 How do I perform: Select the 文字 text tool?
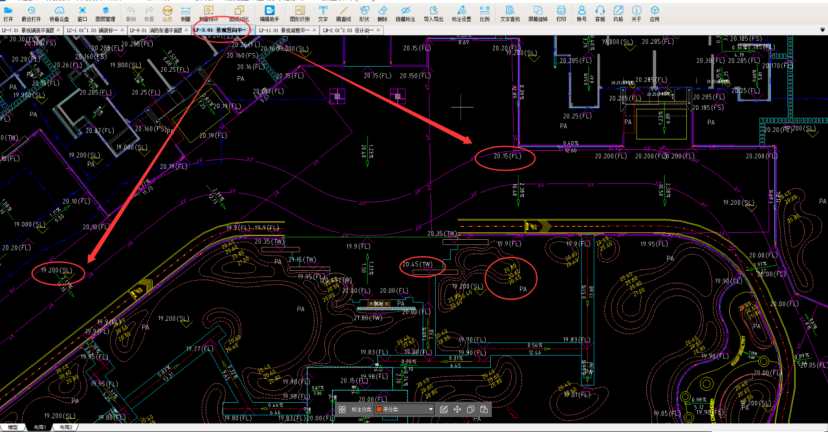coord(323,12)
